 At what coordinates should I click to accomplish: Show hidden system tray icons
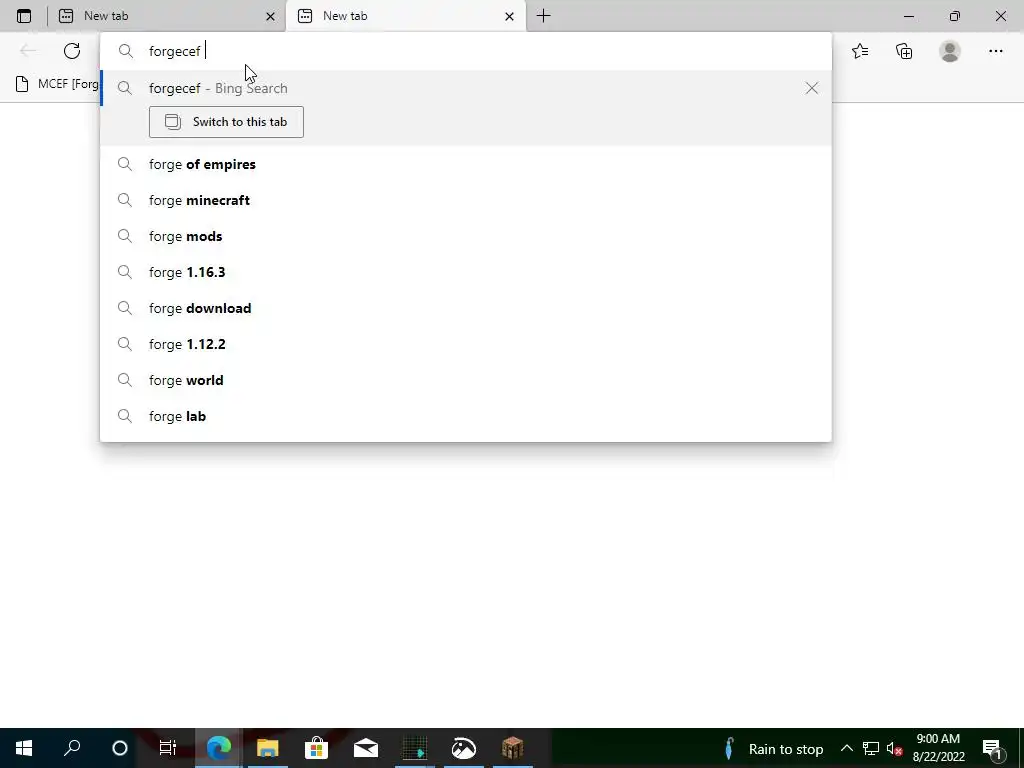[x=846, y=748]
